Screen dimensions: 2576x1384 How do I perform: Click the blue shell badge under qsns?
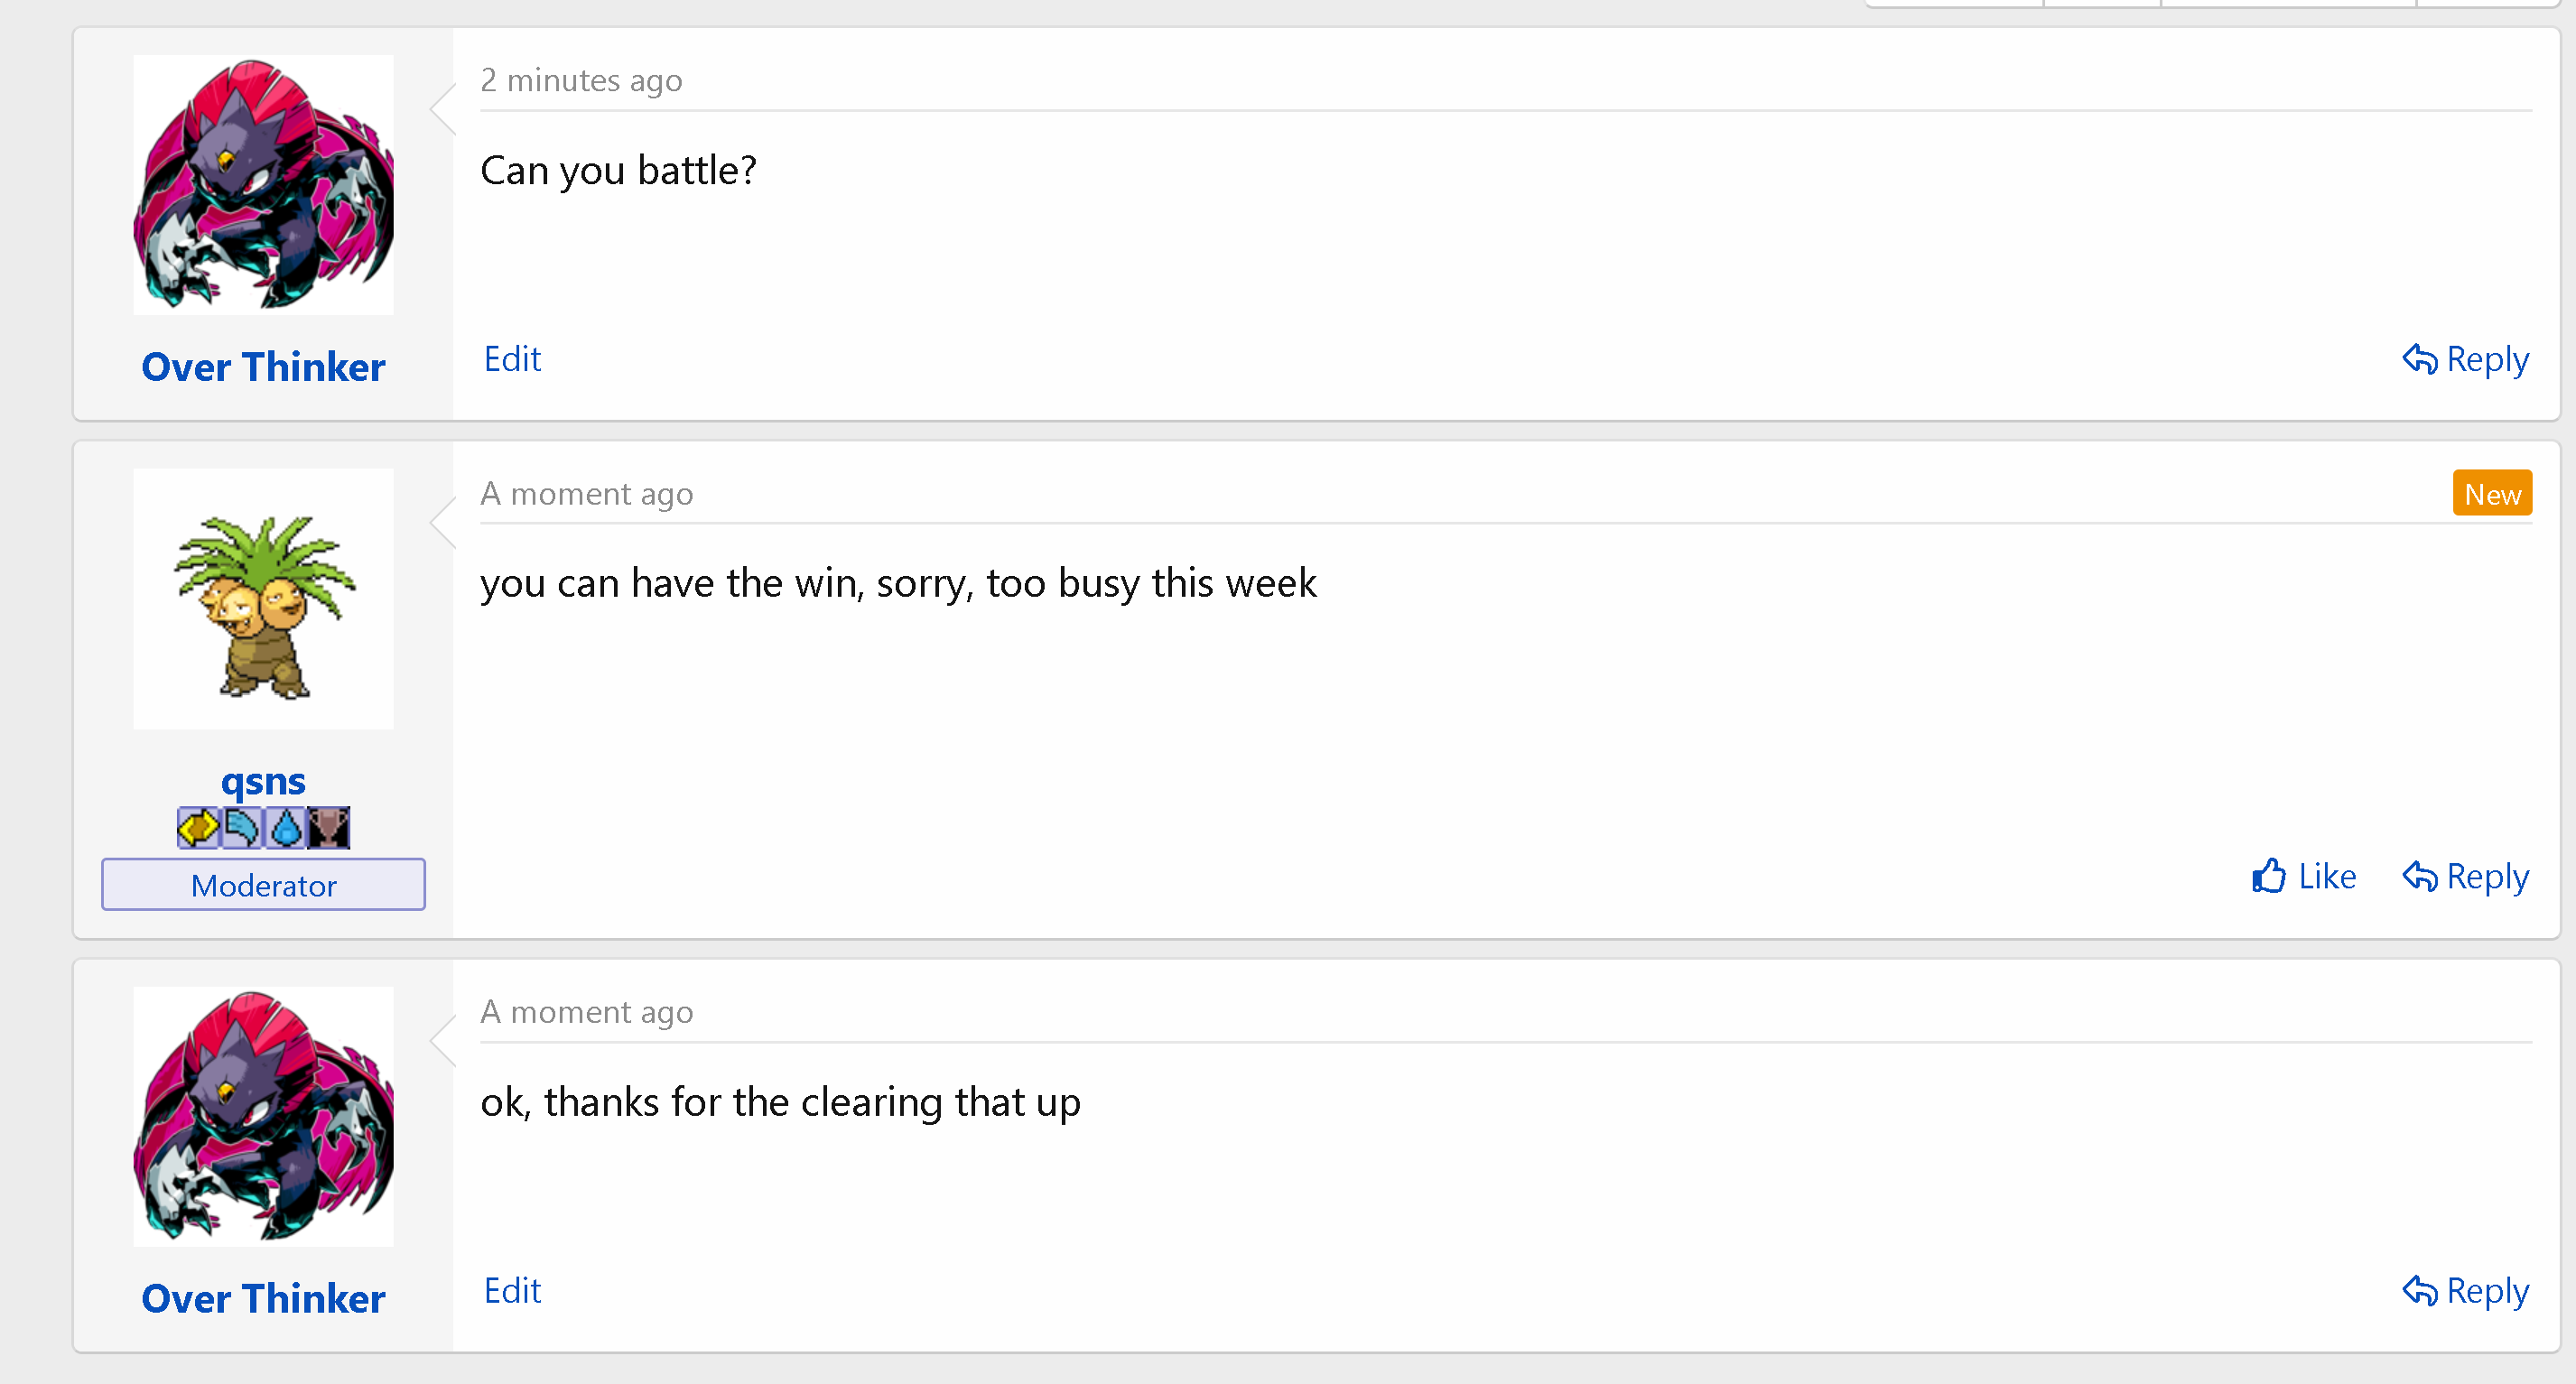(241, 828)
